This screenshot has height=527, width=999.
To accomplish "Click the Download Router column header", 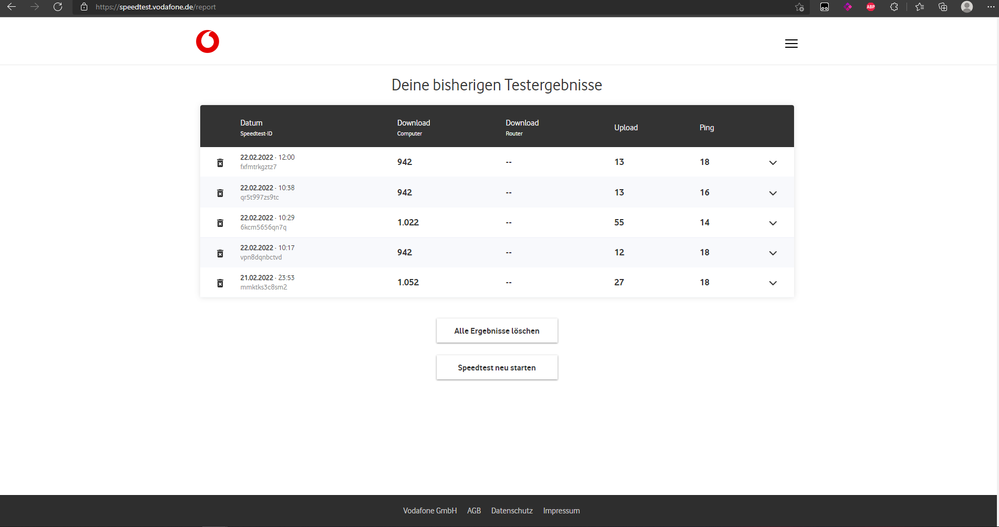I will coord(522,127).
